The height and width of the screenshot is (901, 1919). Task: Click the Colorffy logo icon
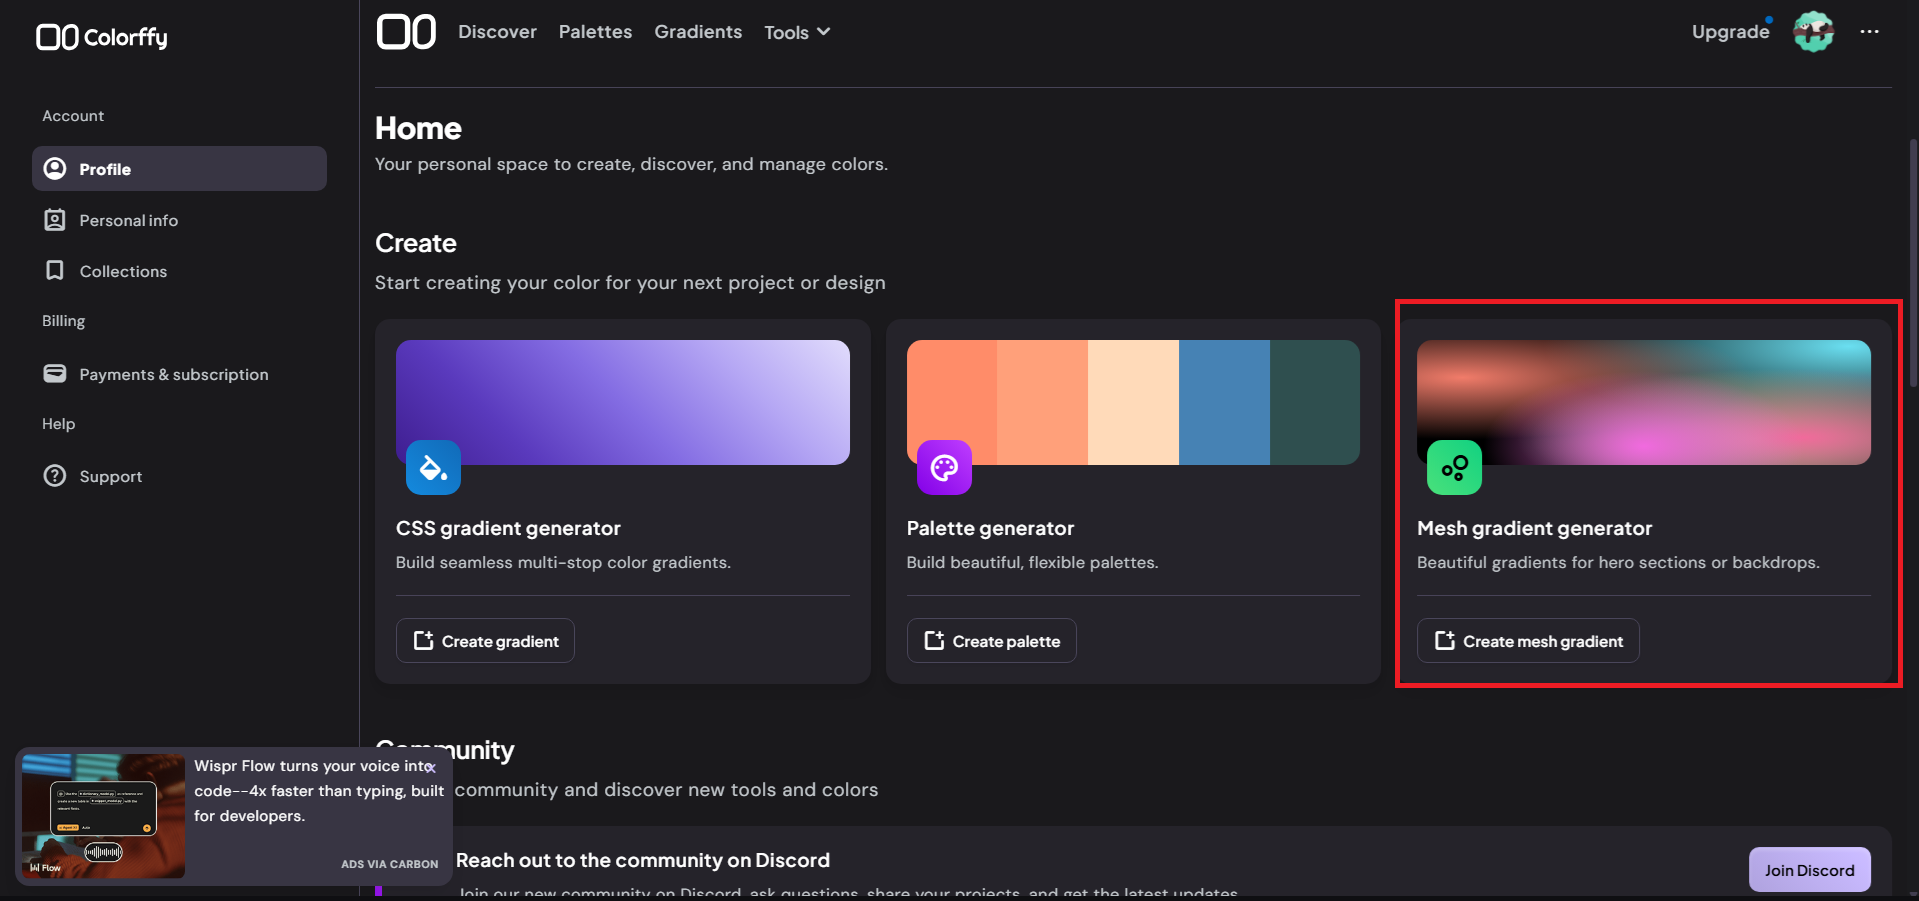point(58,36)
